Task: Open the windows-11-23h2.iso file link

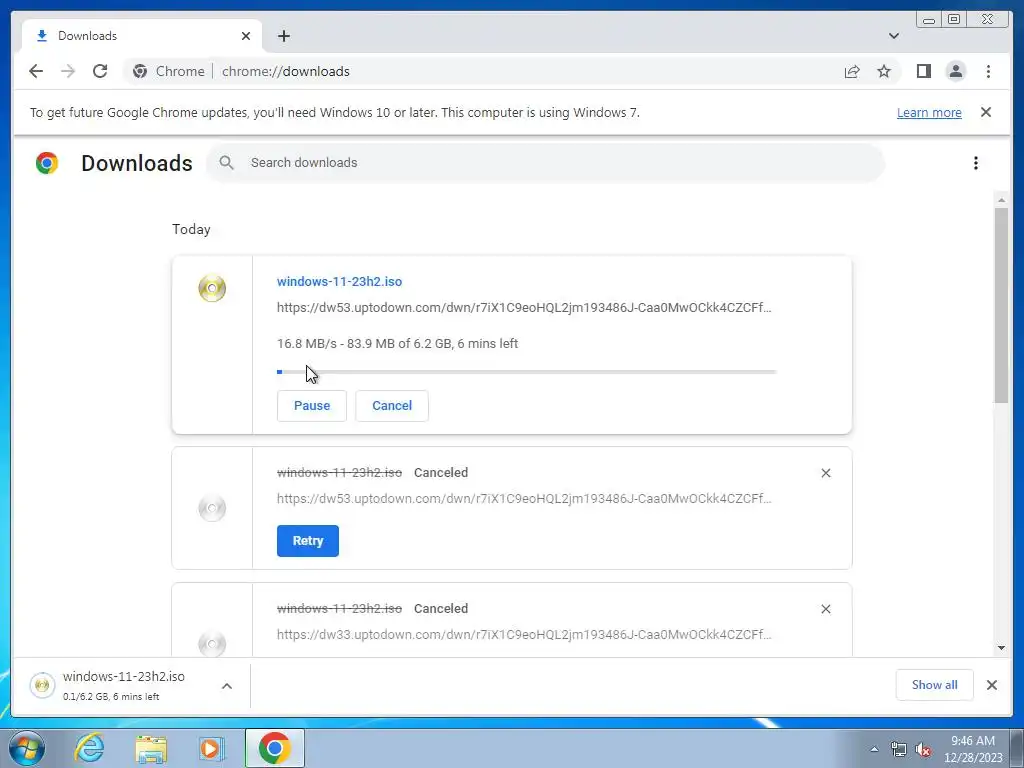Action: coord(340,281)
